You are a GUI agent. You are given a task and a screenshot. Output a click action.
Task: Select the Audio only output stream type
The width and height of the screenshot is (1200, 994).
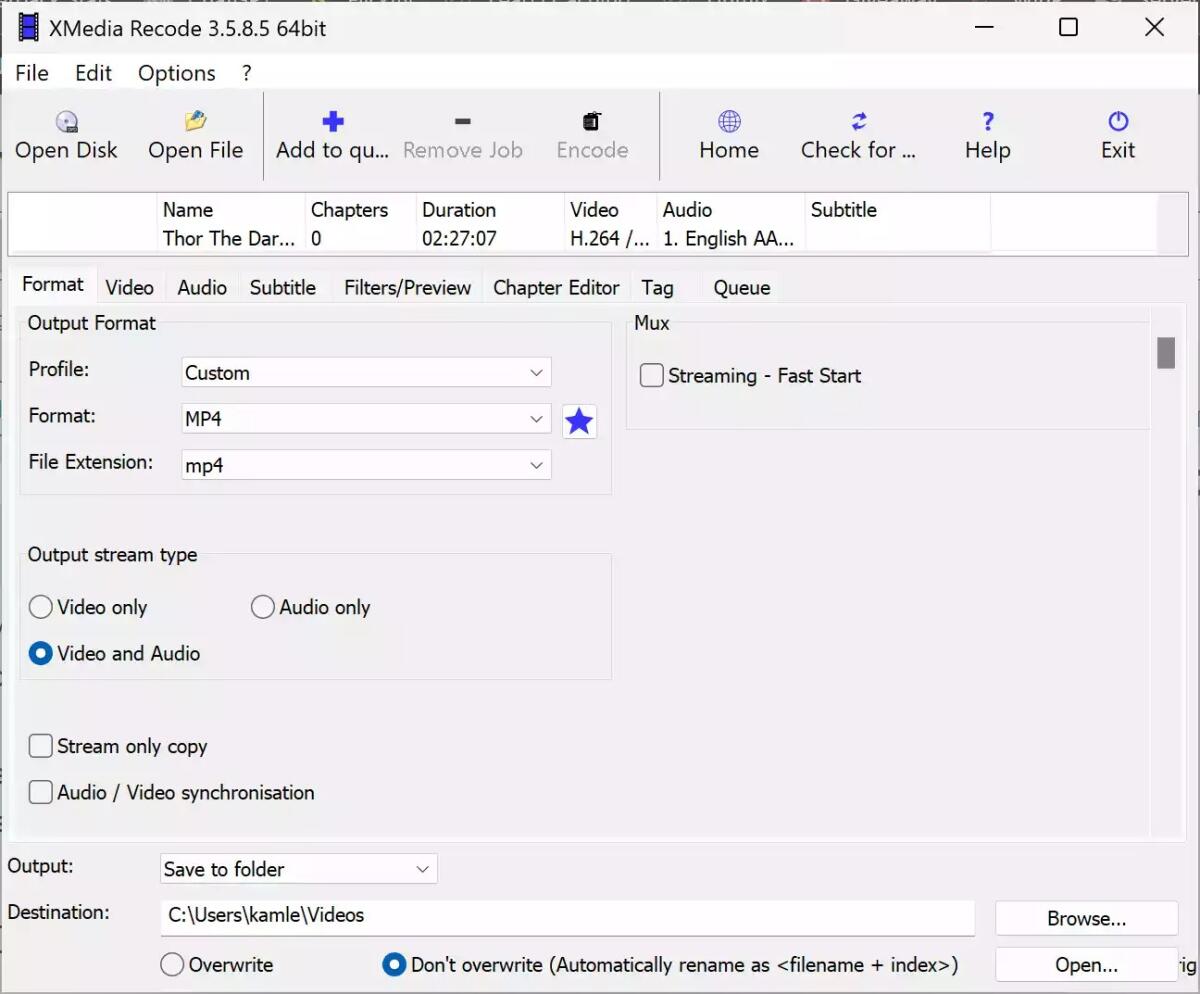pyautogui.click(x=262, y=606)
